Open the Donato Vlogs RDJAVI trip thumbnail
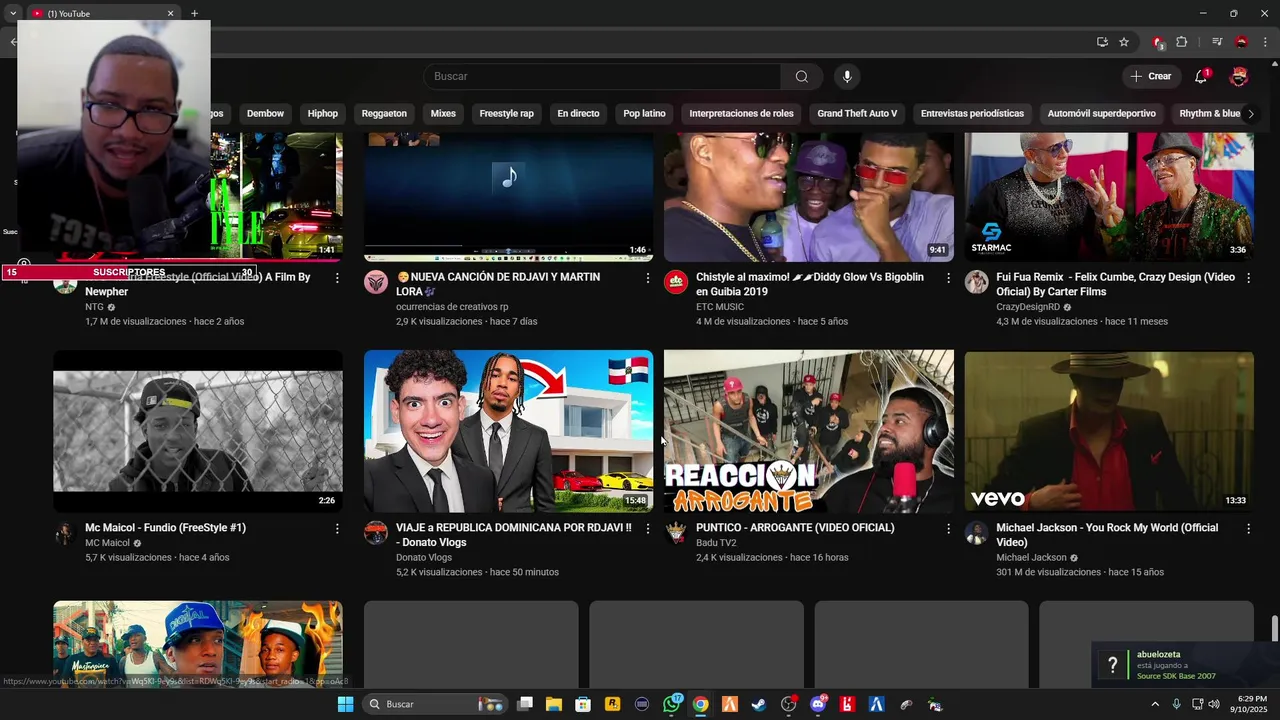1280x720 pixels. coord(508,431)
